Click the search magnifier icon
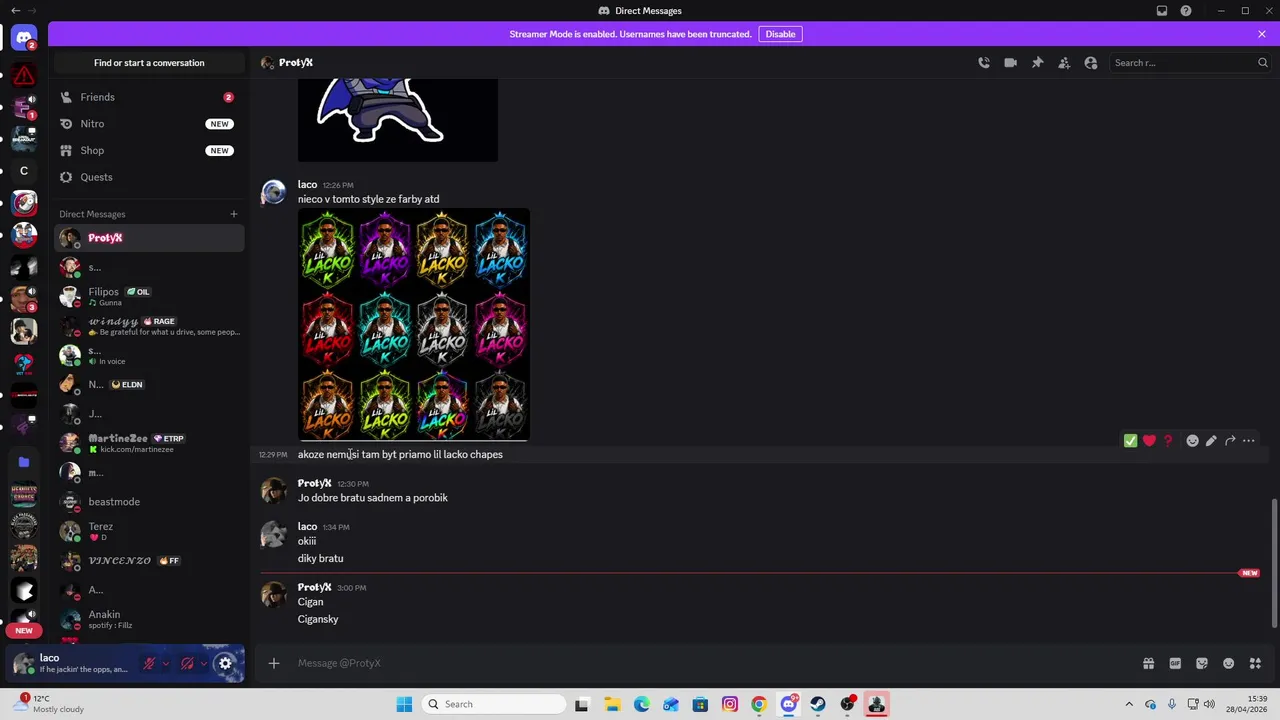The image size is (1280, 720). (1262, 63)
